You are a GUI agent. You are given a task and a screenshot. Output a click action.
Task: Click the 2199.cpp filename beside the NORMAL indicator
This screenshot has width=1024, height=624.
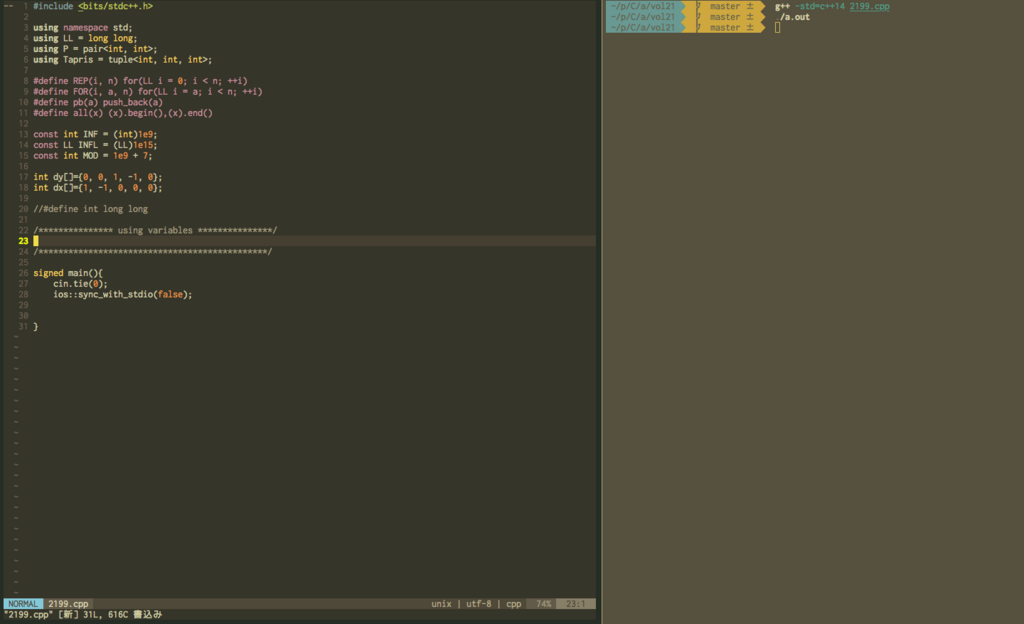(68, 604)
